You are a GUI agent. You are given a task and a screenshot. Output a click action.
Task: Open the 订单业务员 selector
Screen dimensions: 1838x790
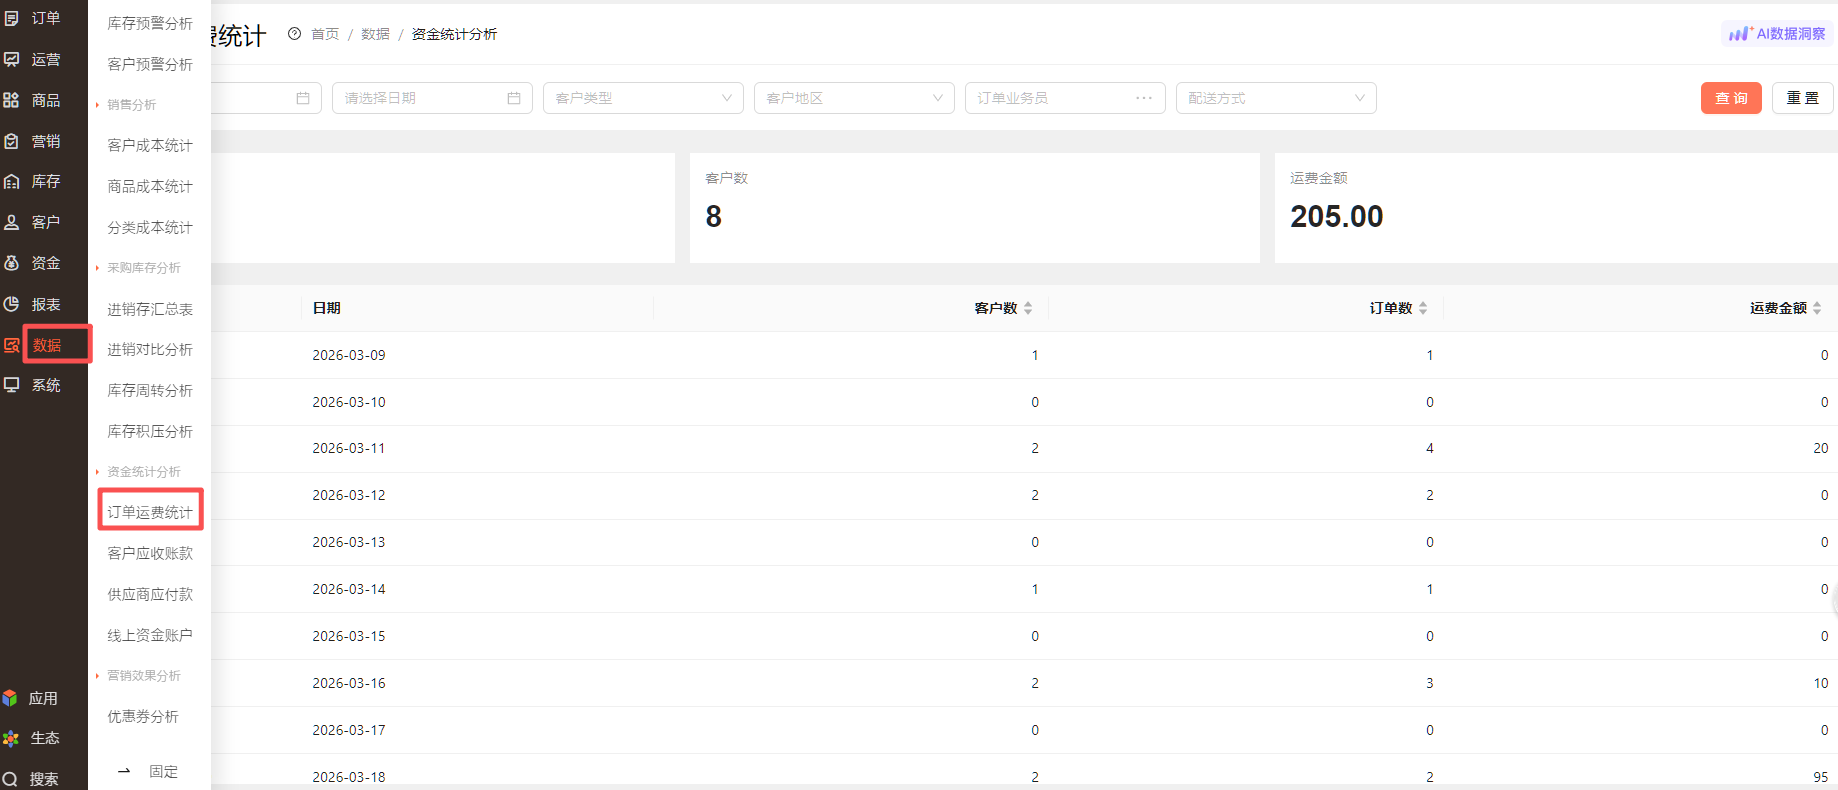[1065, 98]
